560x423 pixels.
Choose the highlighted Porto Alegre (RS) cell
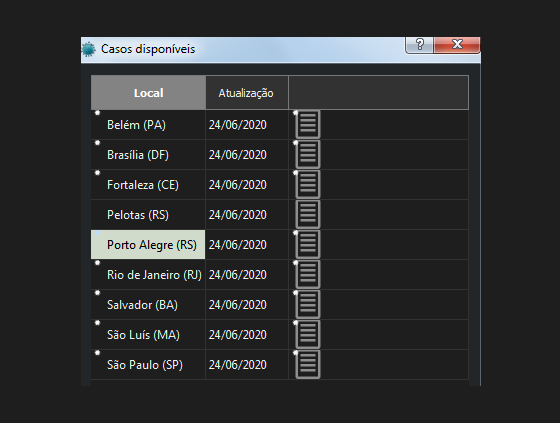click(148, 245)
